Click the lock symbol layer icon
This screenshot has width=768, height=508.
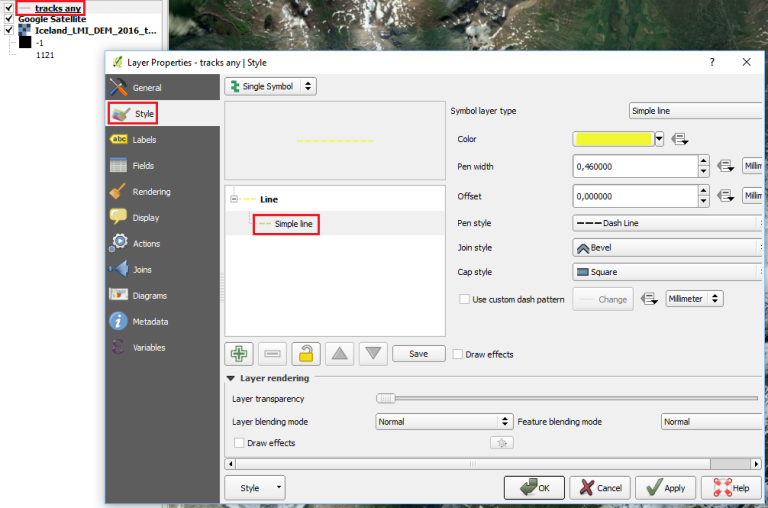click(x=305, y=353)
